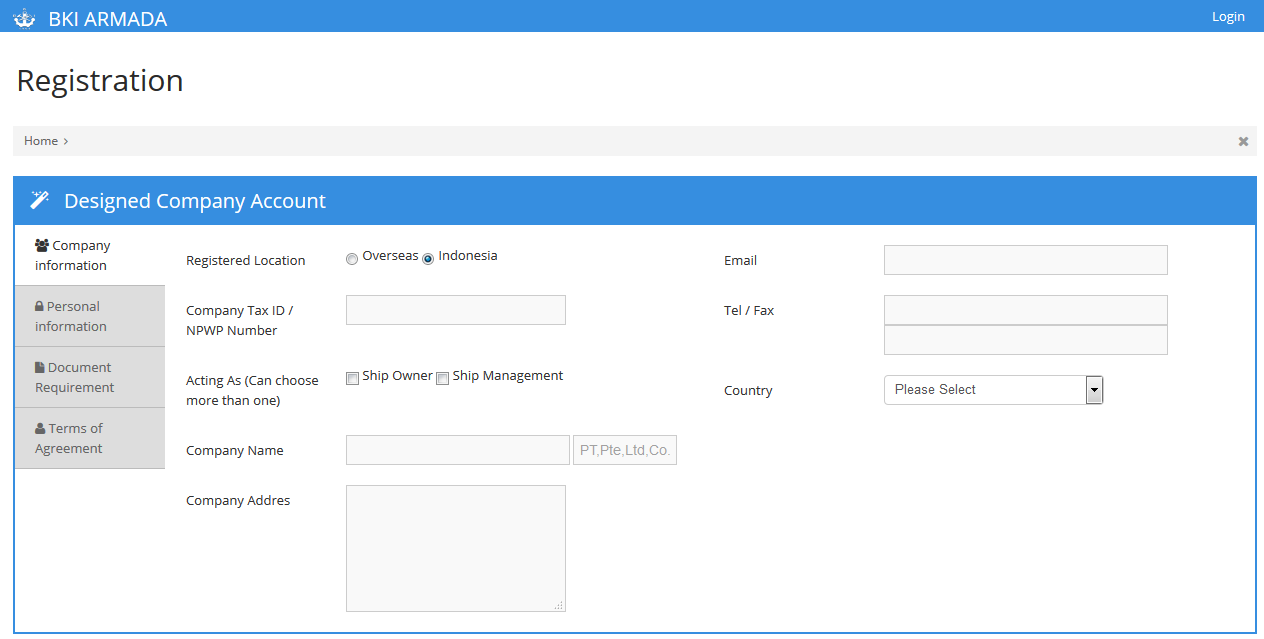Screen dimensions: 1264x639
Task: Click the users icon beside Company information
Action: 42,245
